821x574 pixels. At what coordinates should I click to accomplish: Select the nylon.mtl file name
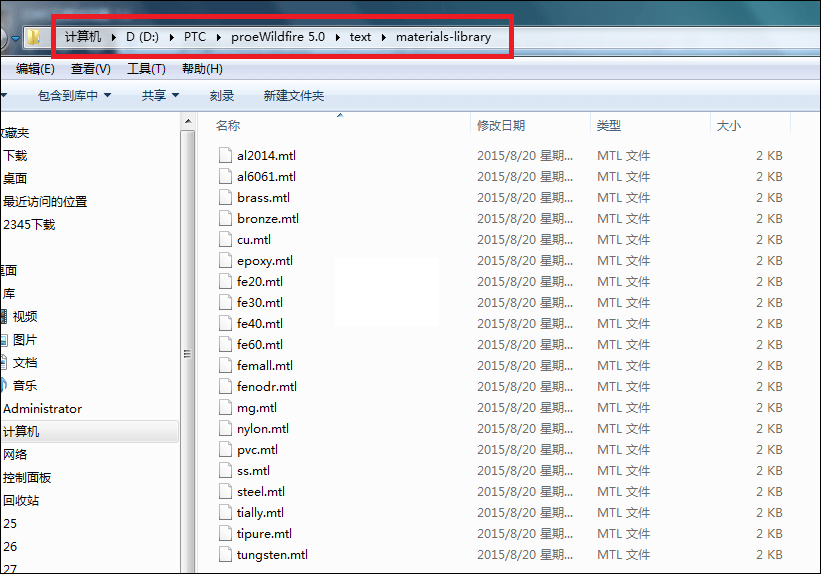click(x=263, y=429)
